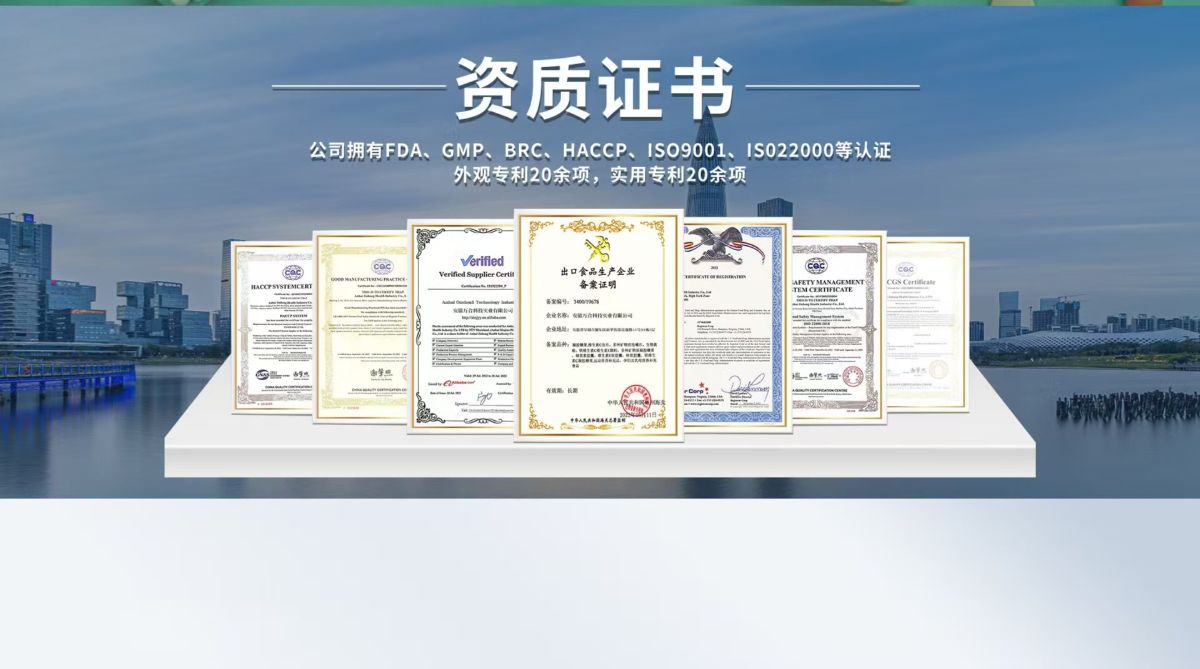1200x669 pixels.
Task: Click the CQC logo on the HACCP certificate
Action: click(292, 272)
